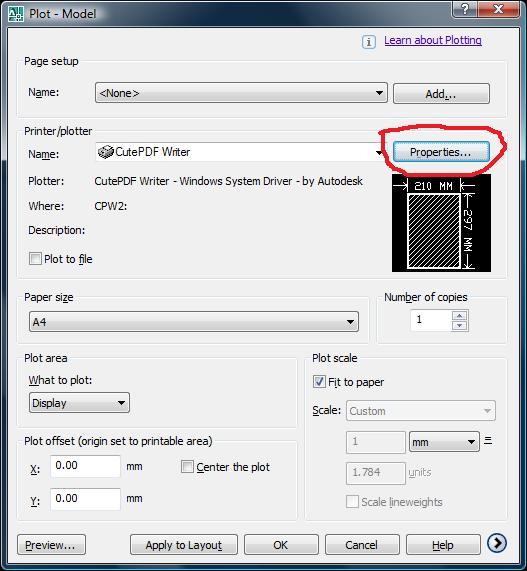Open the Learn about Plotting link
This screenshot has width=527, height=571.
pyautogui.click(x=433, y=40)
